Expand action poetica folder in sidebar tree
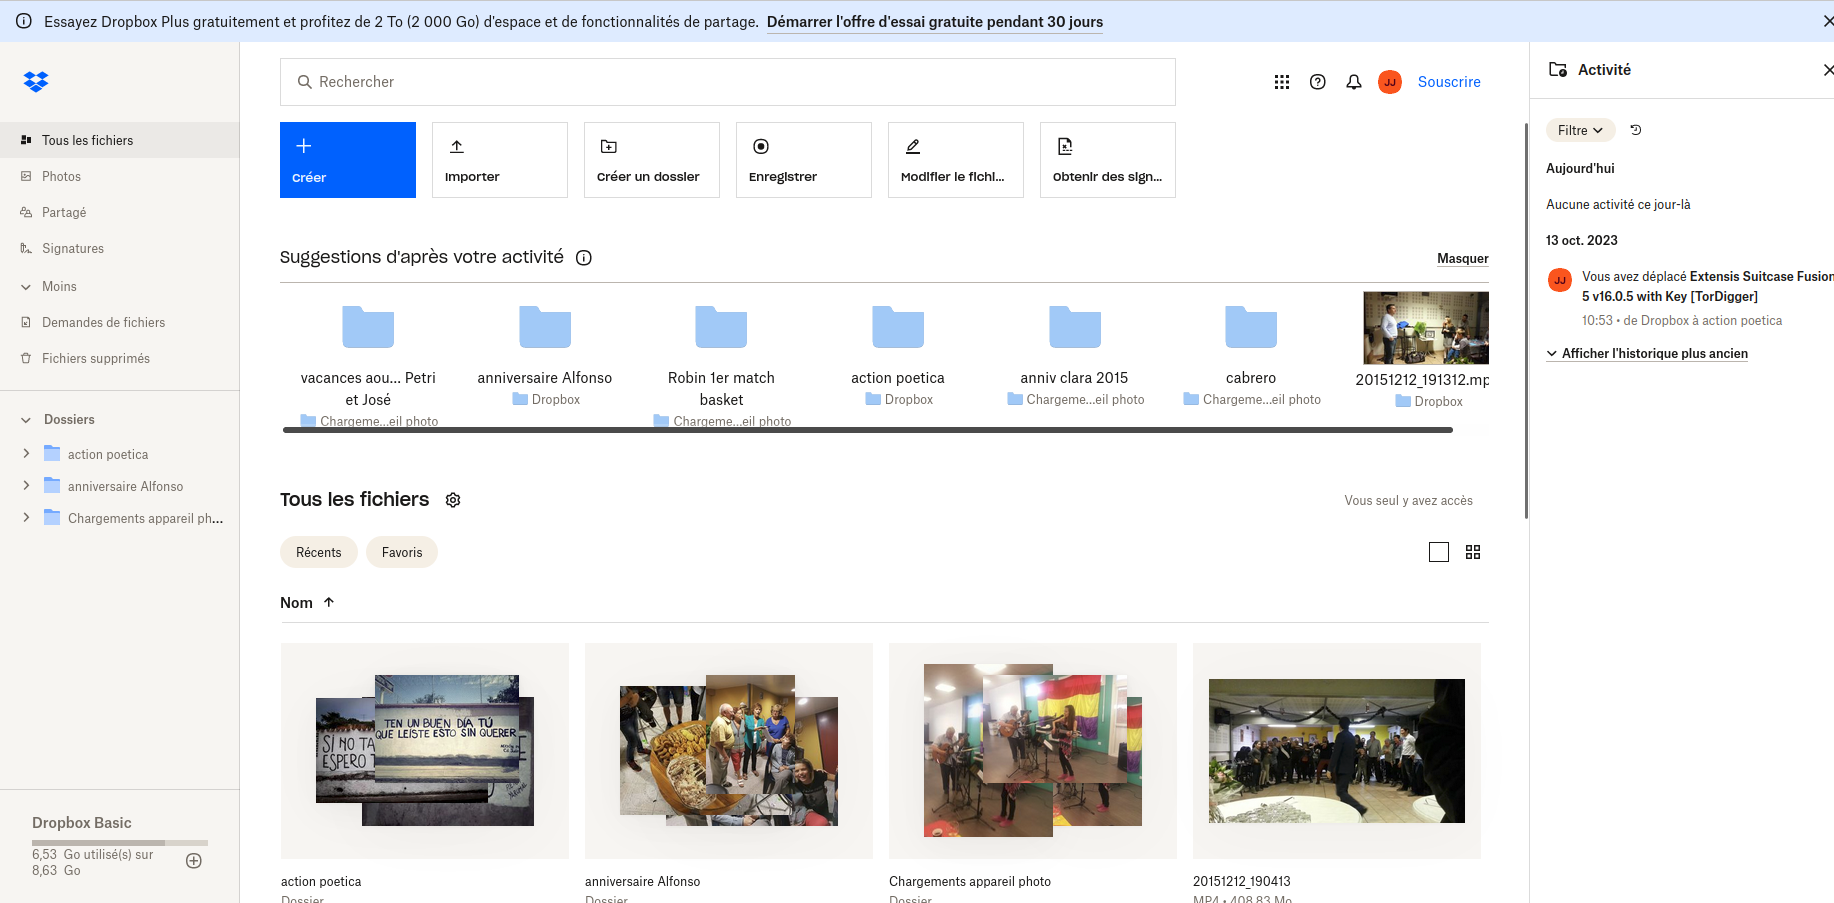This screenshot has width=1834, height=903. point(26,454)
